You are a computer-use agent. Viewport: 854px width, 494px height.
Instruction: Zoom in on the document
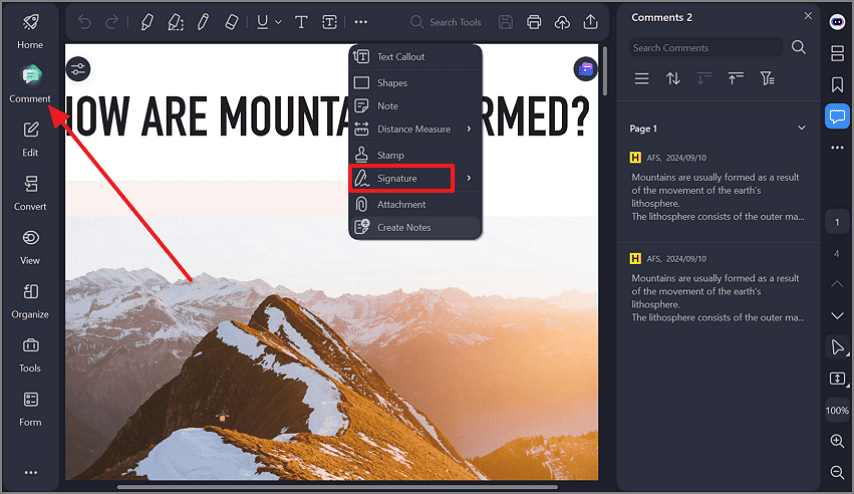[837, 441]
